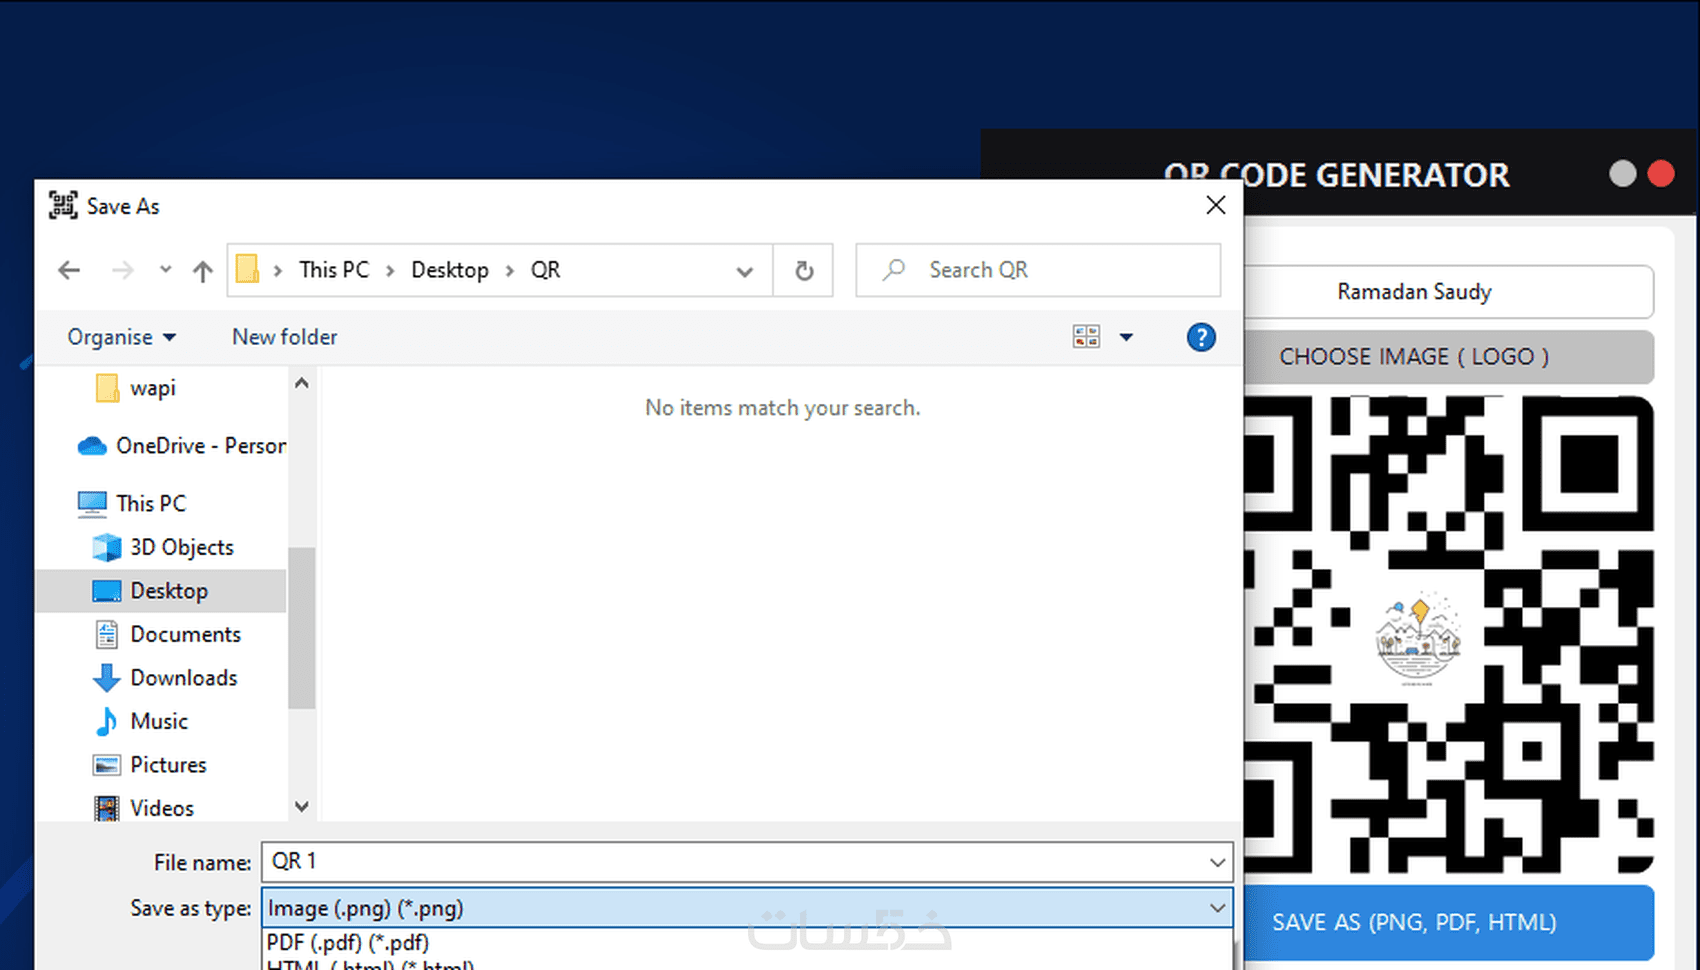The image size is (1700, 970).
Task: Create a New folder
Action: [285, 337]
